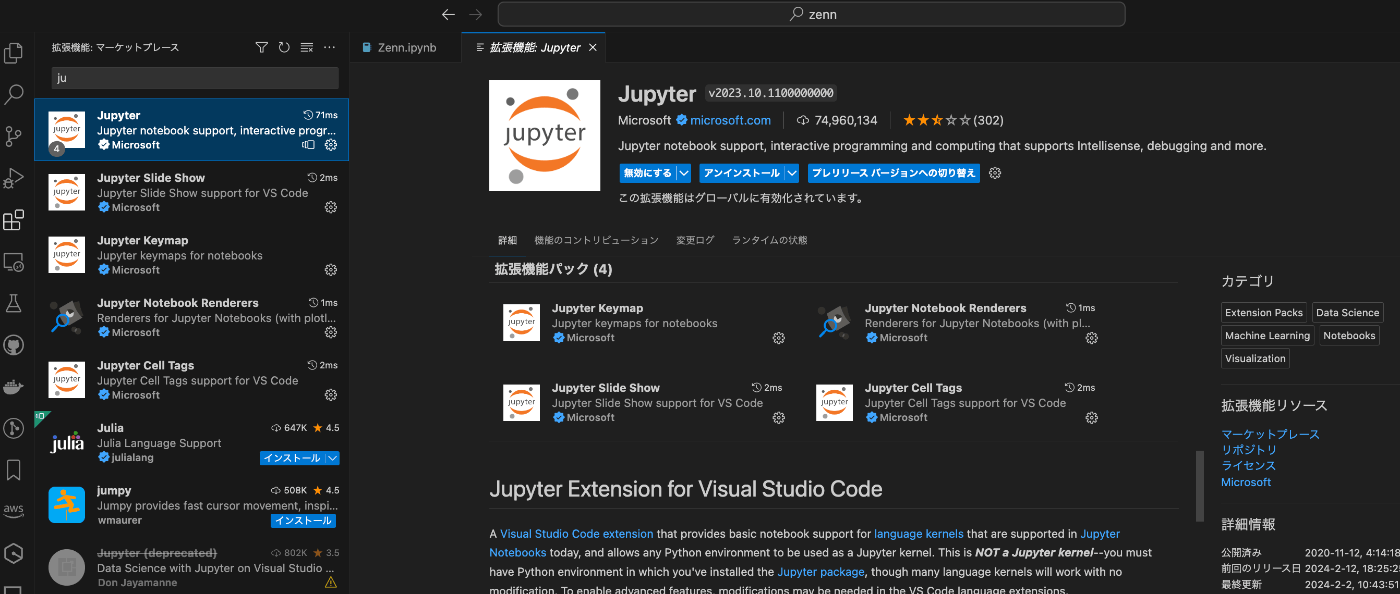Close the 拡張機能: Jupyter tab
1400x594 pixels.
pyautogui.click(x=593, y=47)
